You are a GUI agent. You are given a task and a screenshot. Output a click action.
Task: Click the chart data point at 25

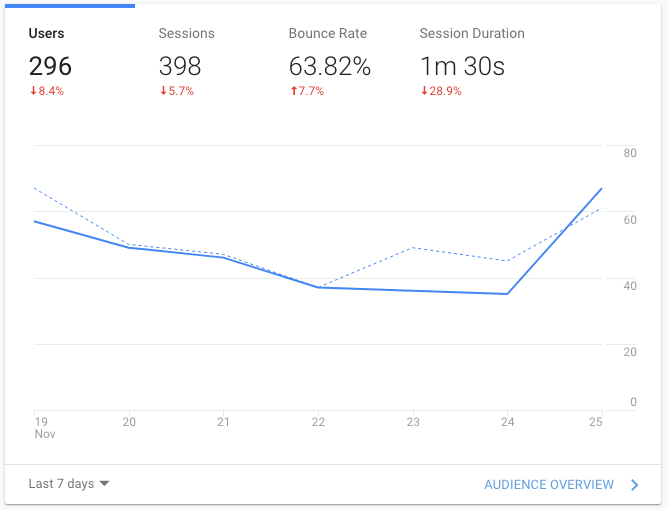602,188
